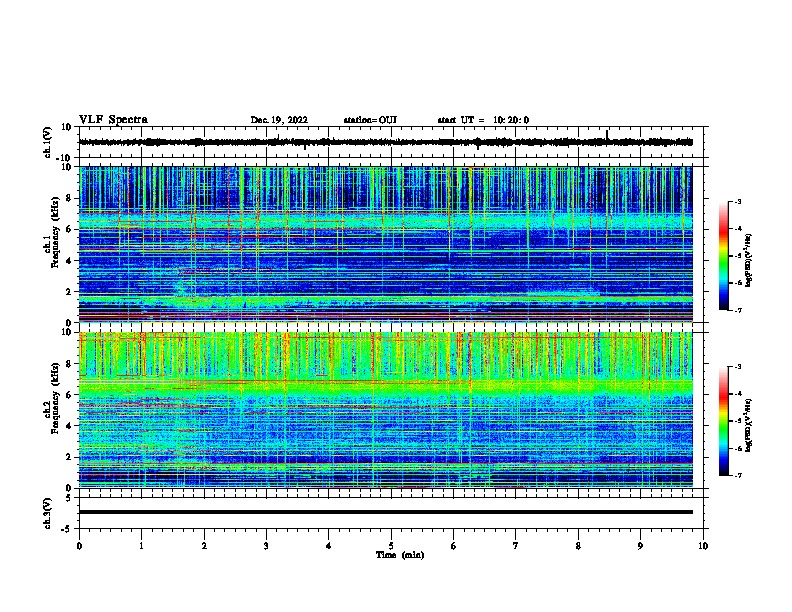This screenshot has height=612, width=792.
Task: Click the station=OUJ label
Action: point(370,120)
